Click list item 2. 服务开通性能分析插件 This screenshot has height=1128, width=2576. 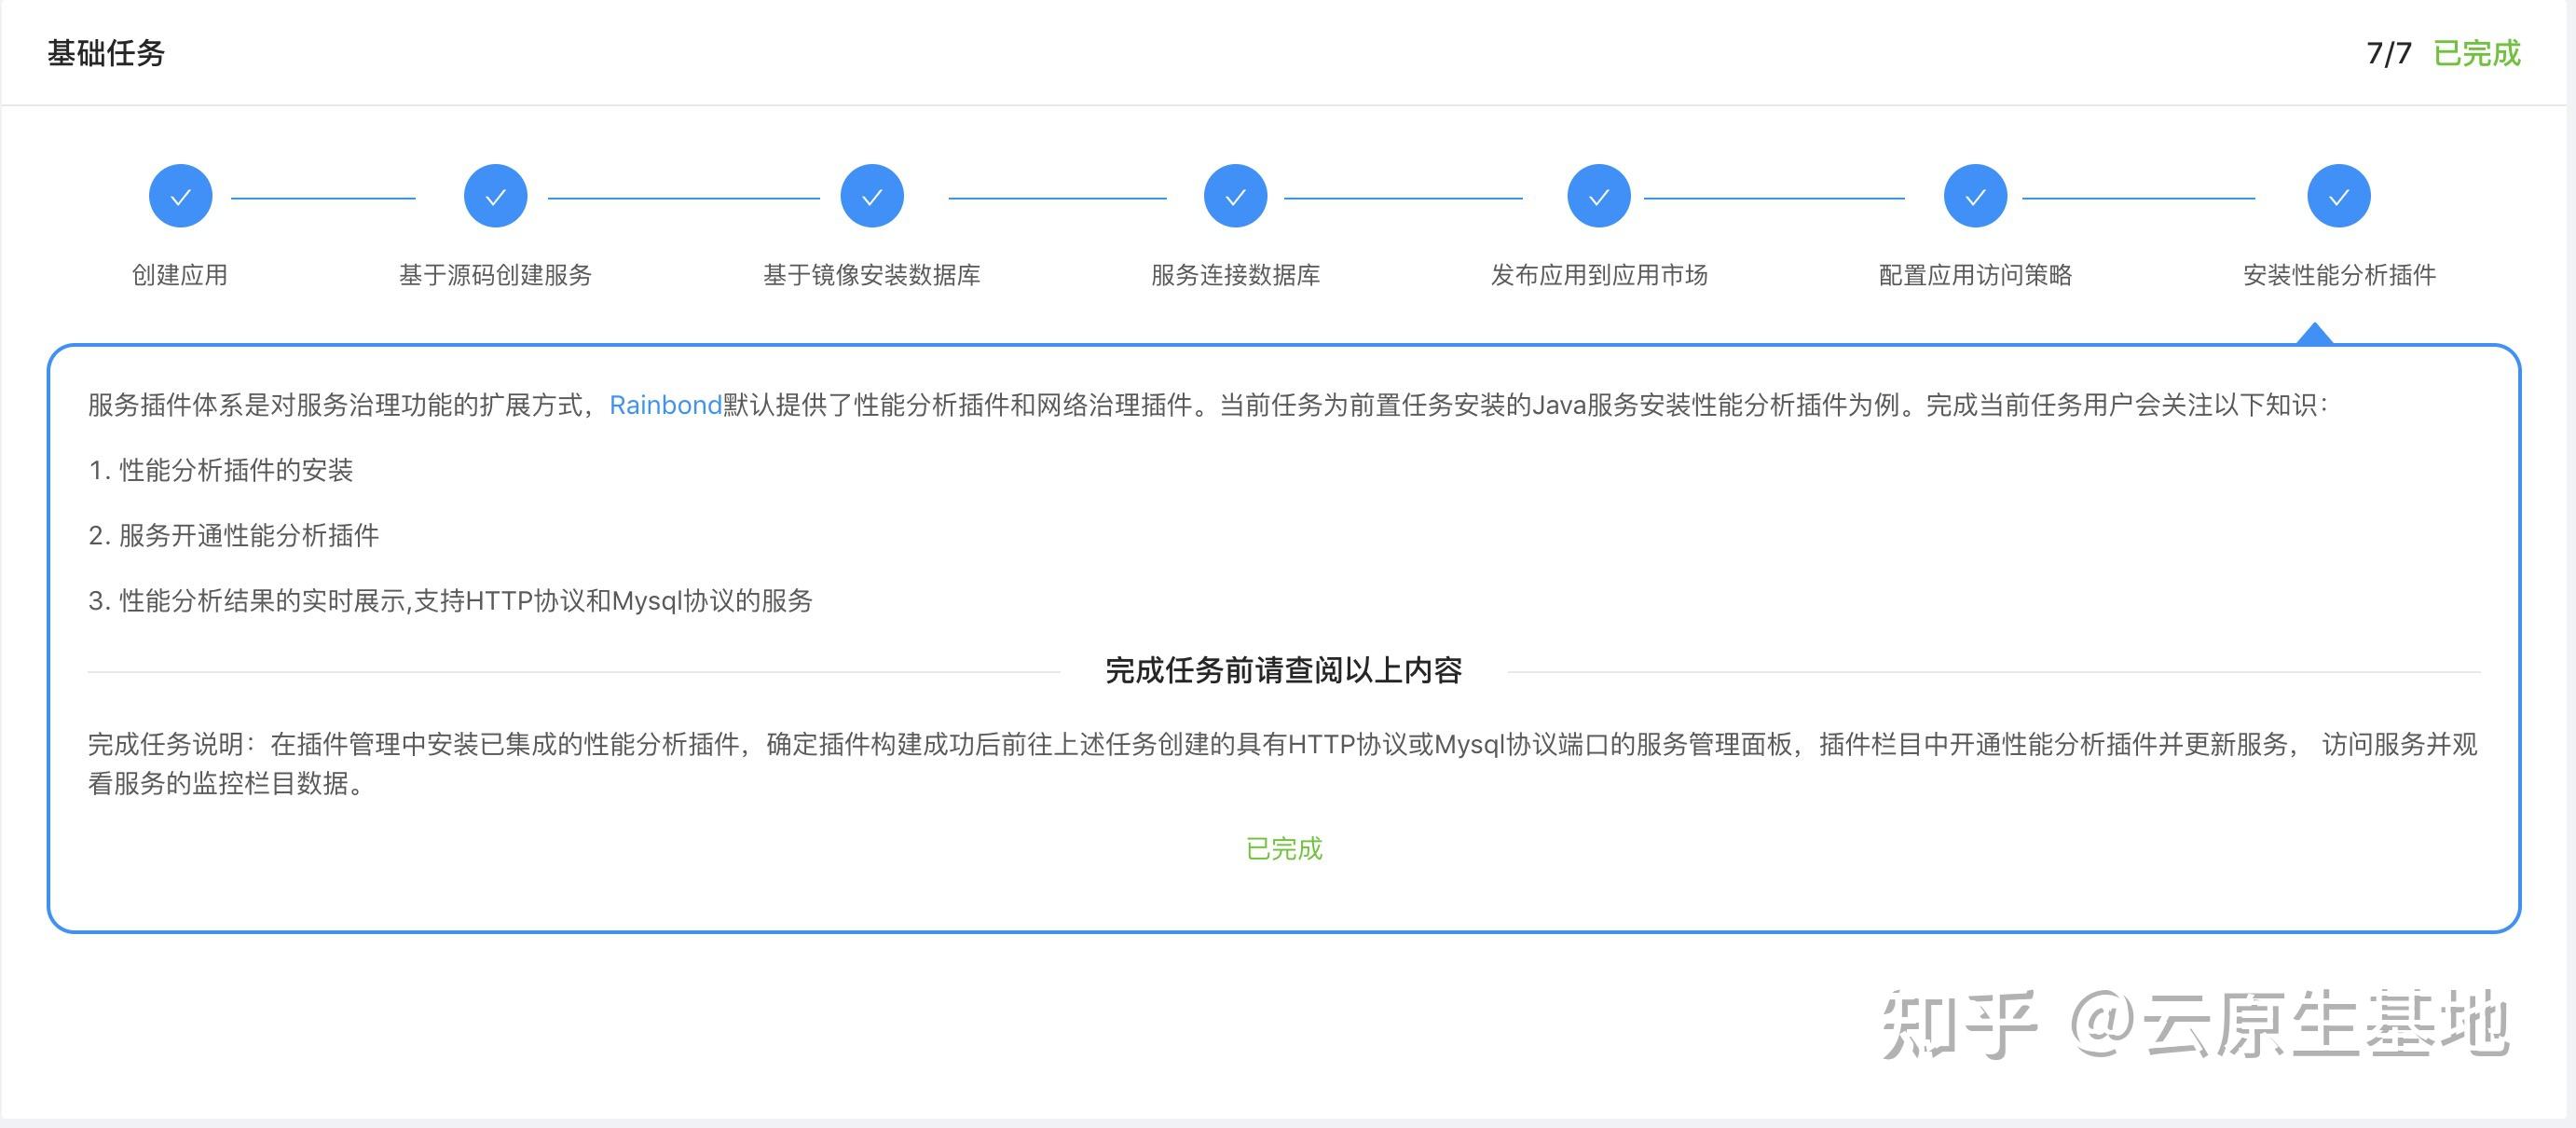(x=234, y=535)
